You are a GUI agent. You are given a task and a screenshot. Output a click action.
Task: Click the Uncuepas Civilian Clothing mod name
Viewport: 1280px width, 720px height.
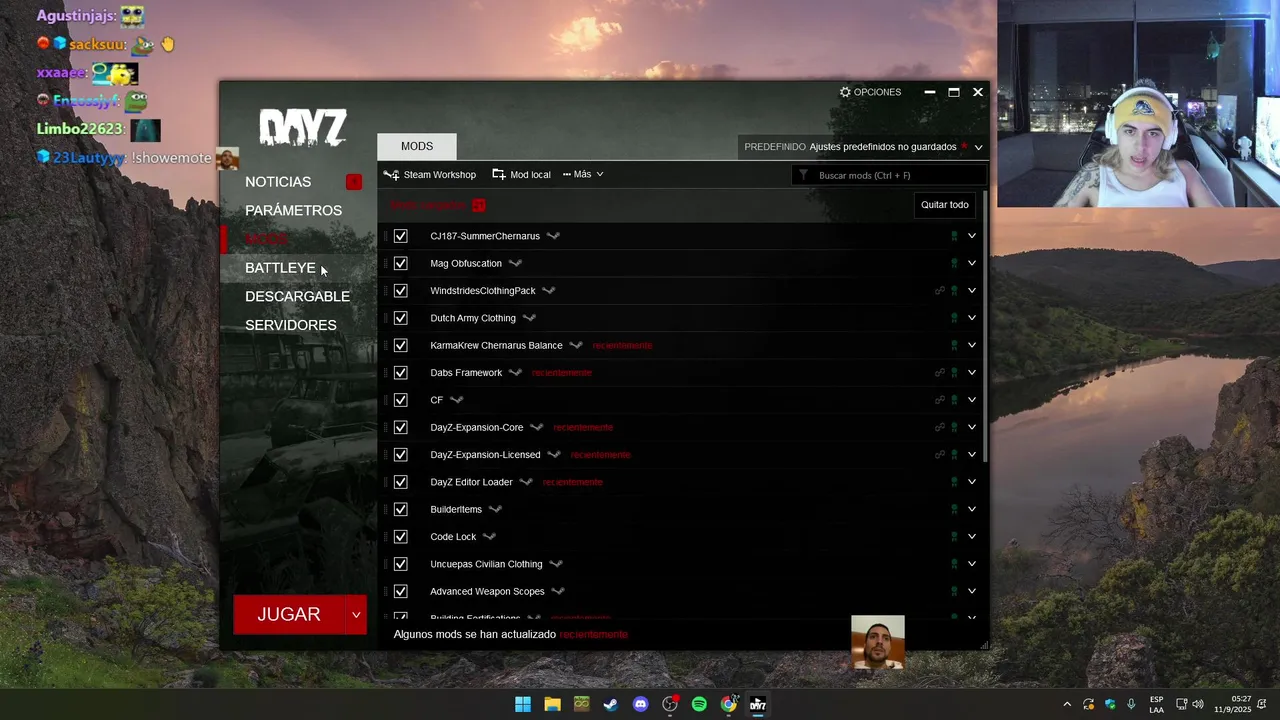tap(486, 564)
